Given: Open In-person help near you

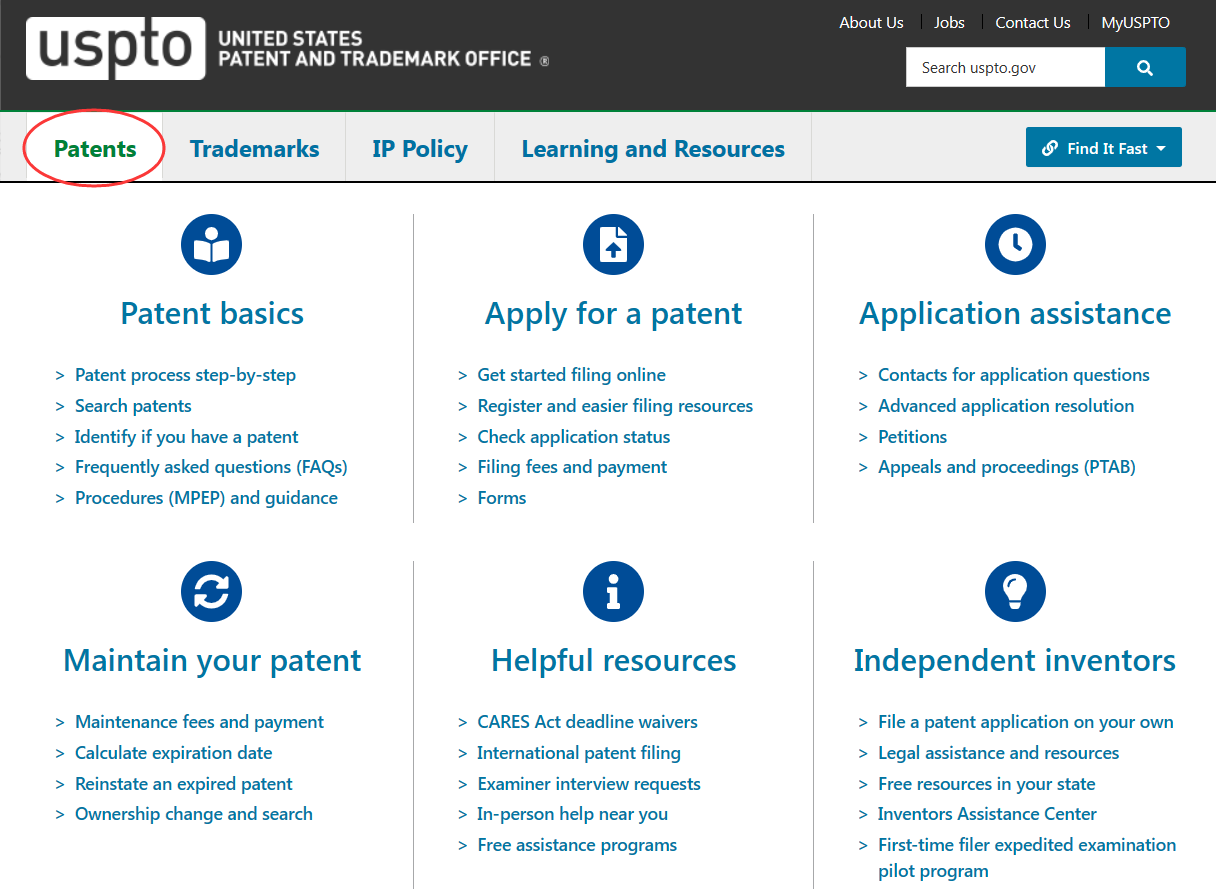Looking at the screenshot, I should 572,814.
